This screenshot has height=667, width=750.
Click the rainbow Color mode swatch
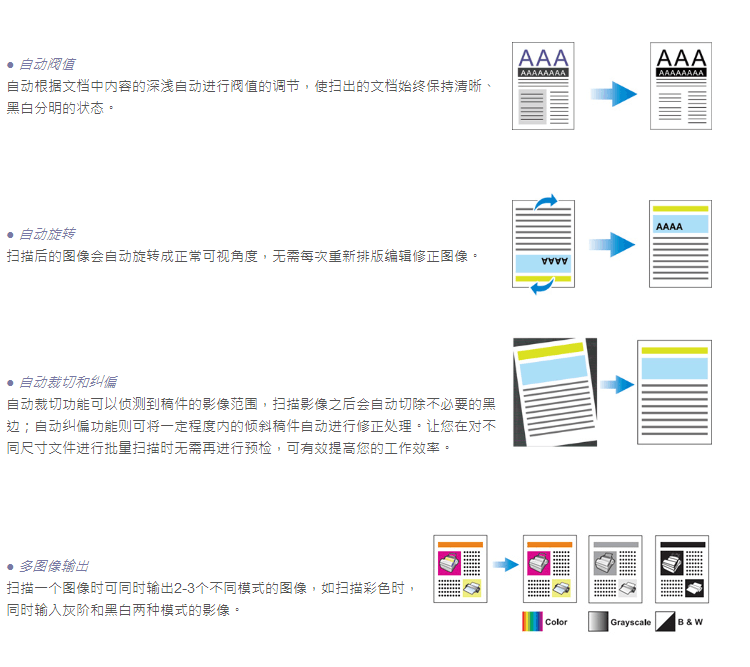point(532,622)
